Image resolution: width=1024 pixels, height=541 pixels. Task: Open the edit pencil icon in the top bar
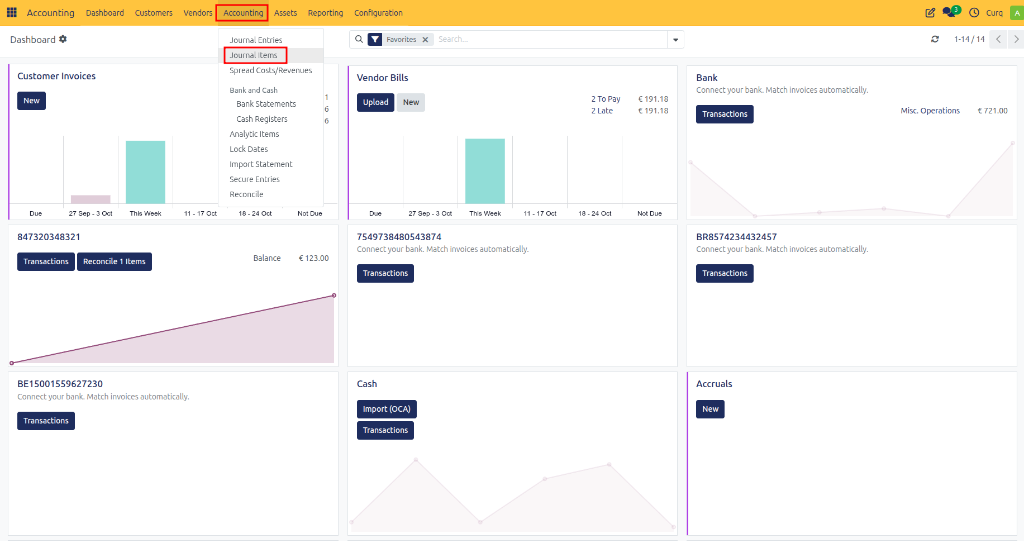(x=930, y=12)
